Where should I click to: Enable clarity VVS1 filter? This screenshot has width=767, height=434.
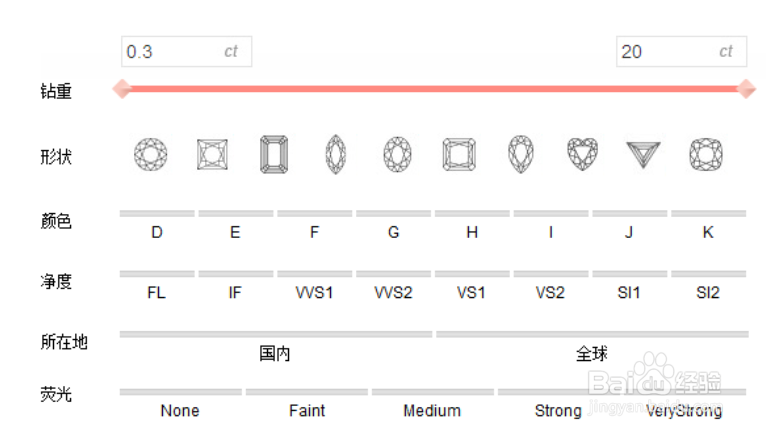(x=315, y=285)
